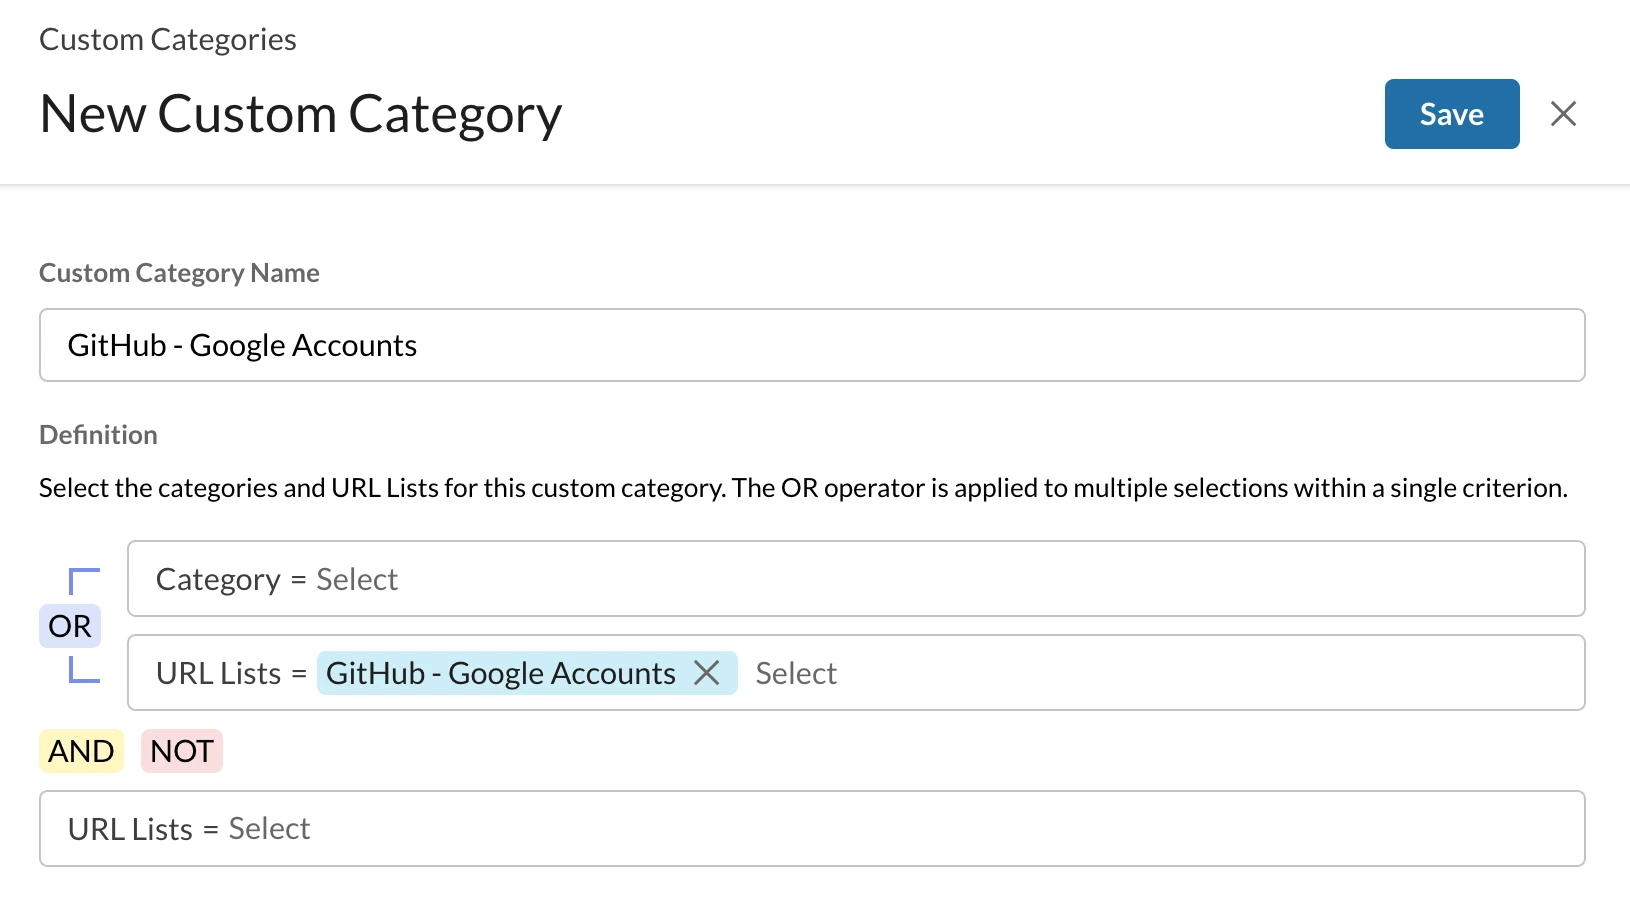
Task: Click the AND operator badge
Action: tap(81, 751)
